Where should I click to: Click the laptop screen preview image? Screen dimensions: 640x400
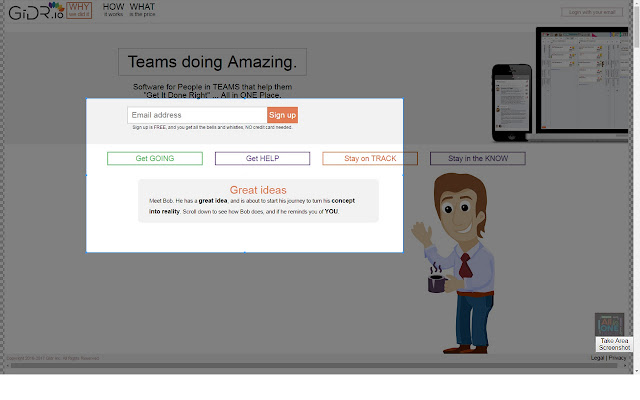583,80
